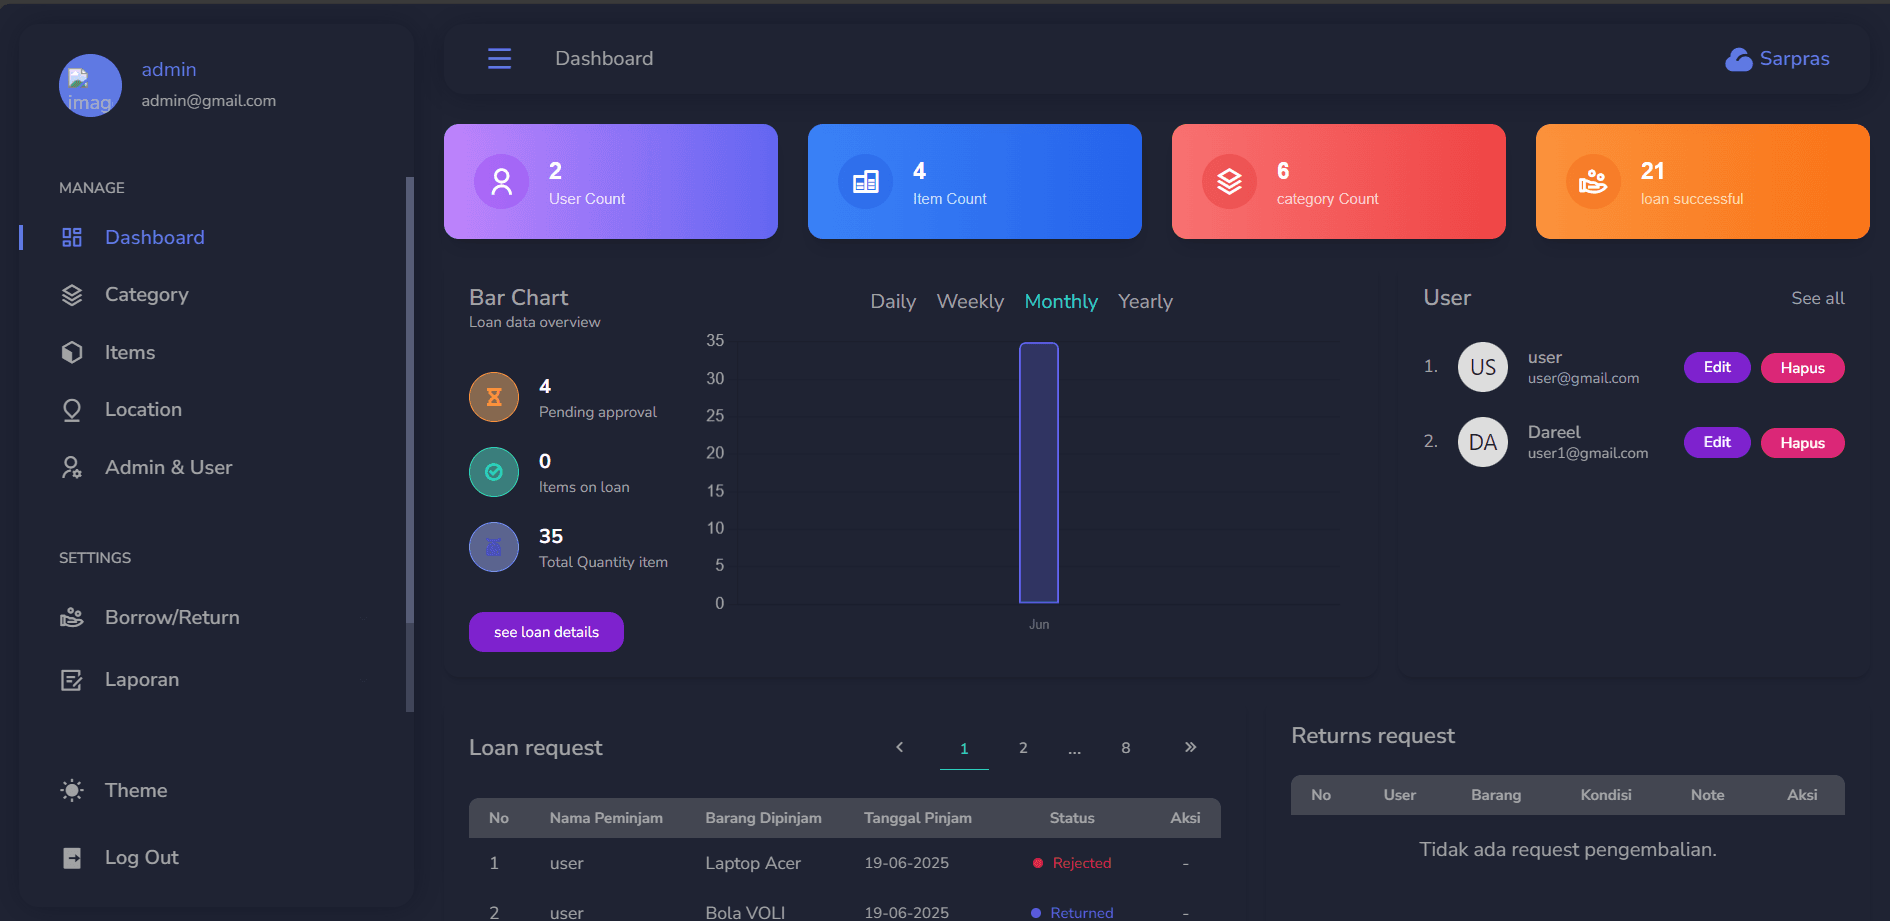The width and height of the screenshot is (1890, 921).
Task: Click the Theme sun icon
Action: [72, 790]
